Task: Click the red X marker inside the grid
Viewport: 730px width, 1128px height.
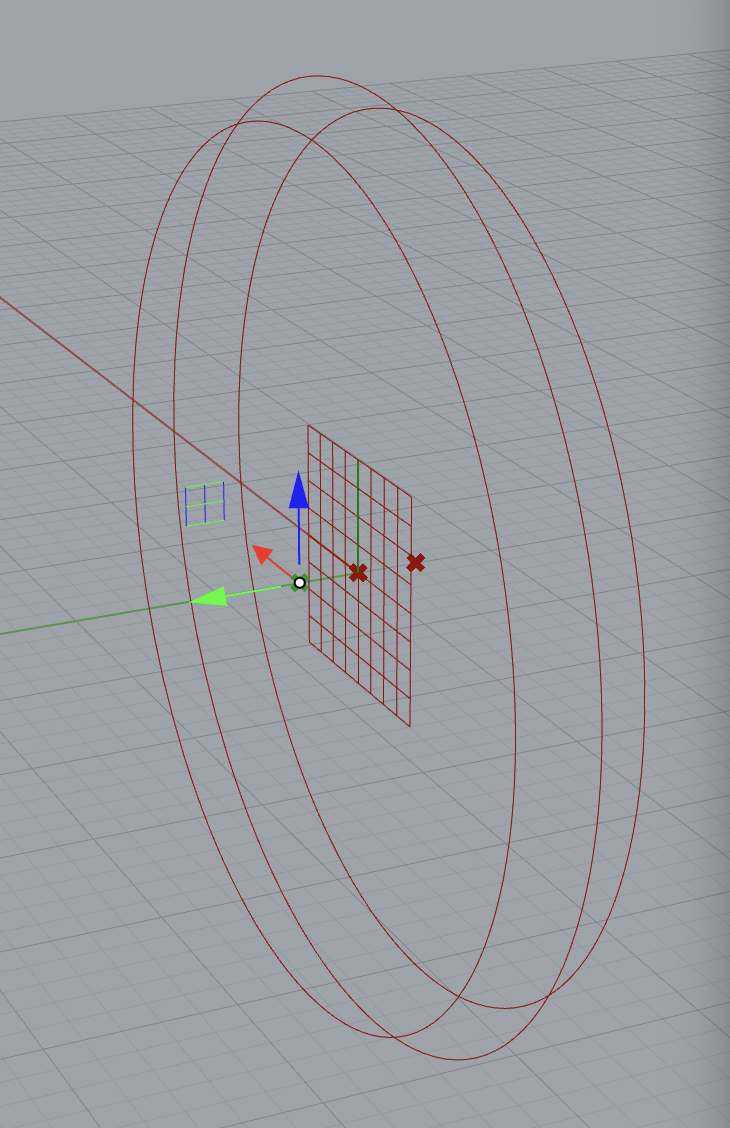Action: (x=358, y=572)
